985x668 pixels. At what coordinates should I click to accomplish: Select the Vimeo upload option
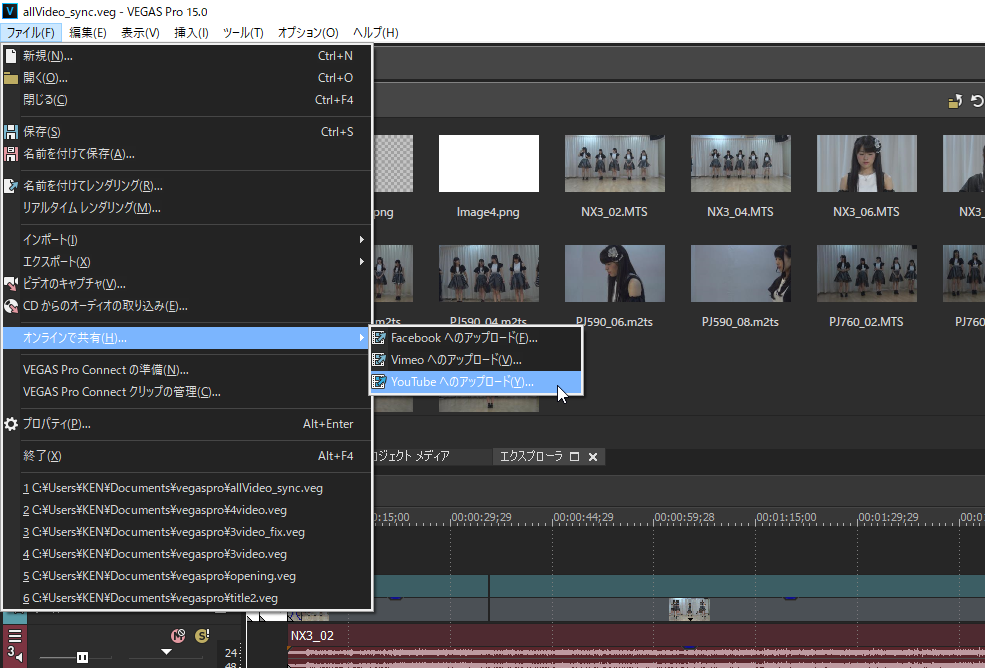456,360
